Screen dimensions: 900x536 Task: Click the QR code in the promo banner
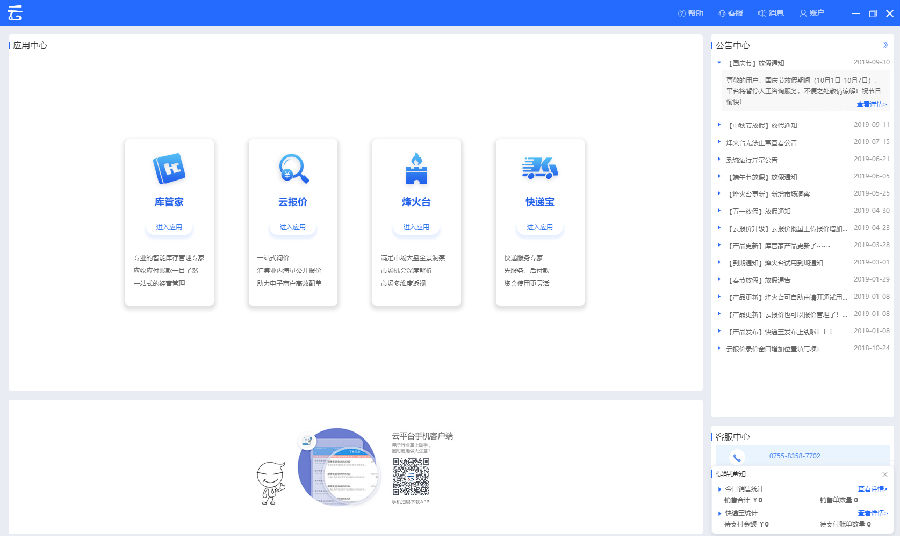pos(410,476)
